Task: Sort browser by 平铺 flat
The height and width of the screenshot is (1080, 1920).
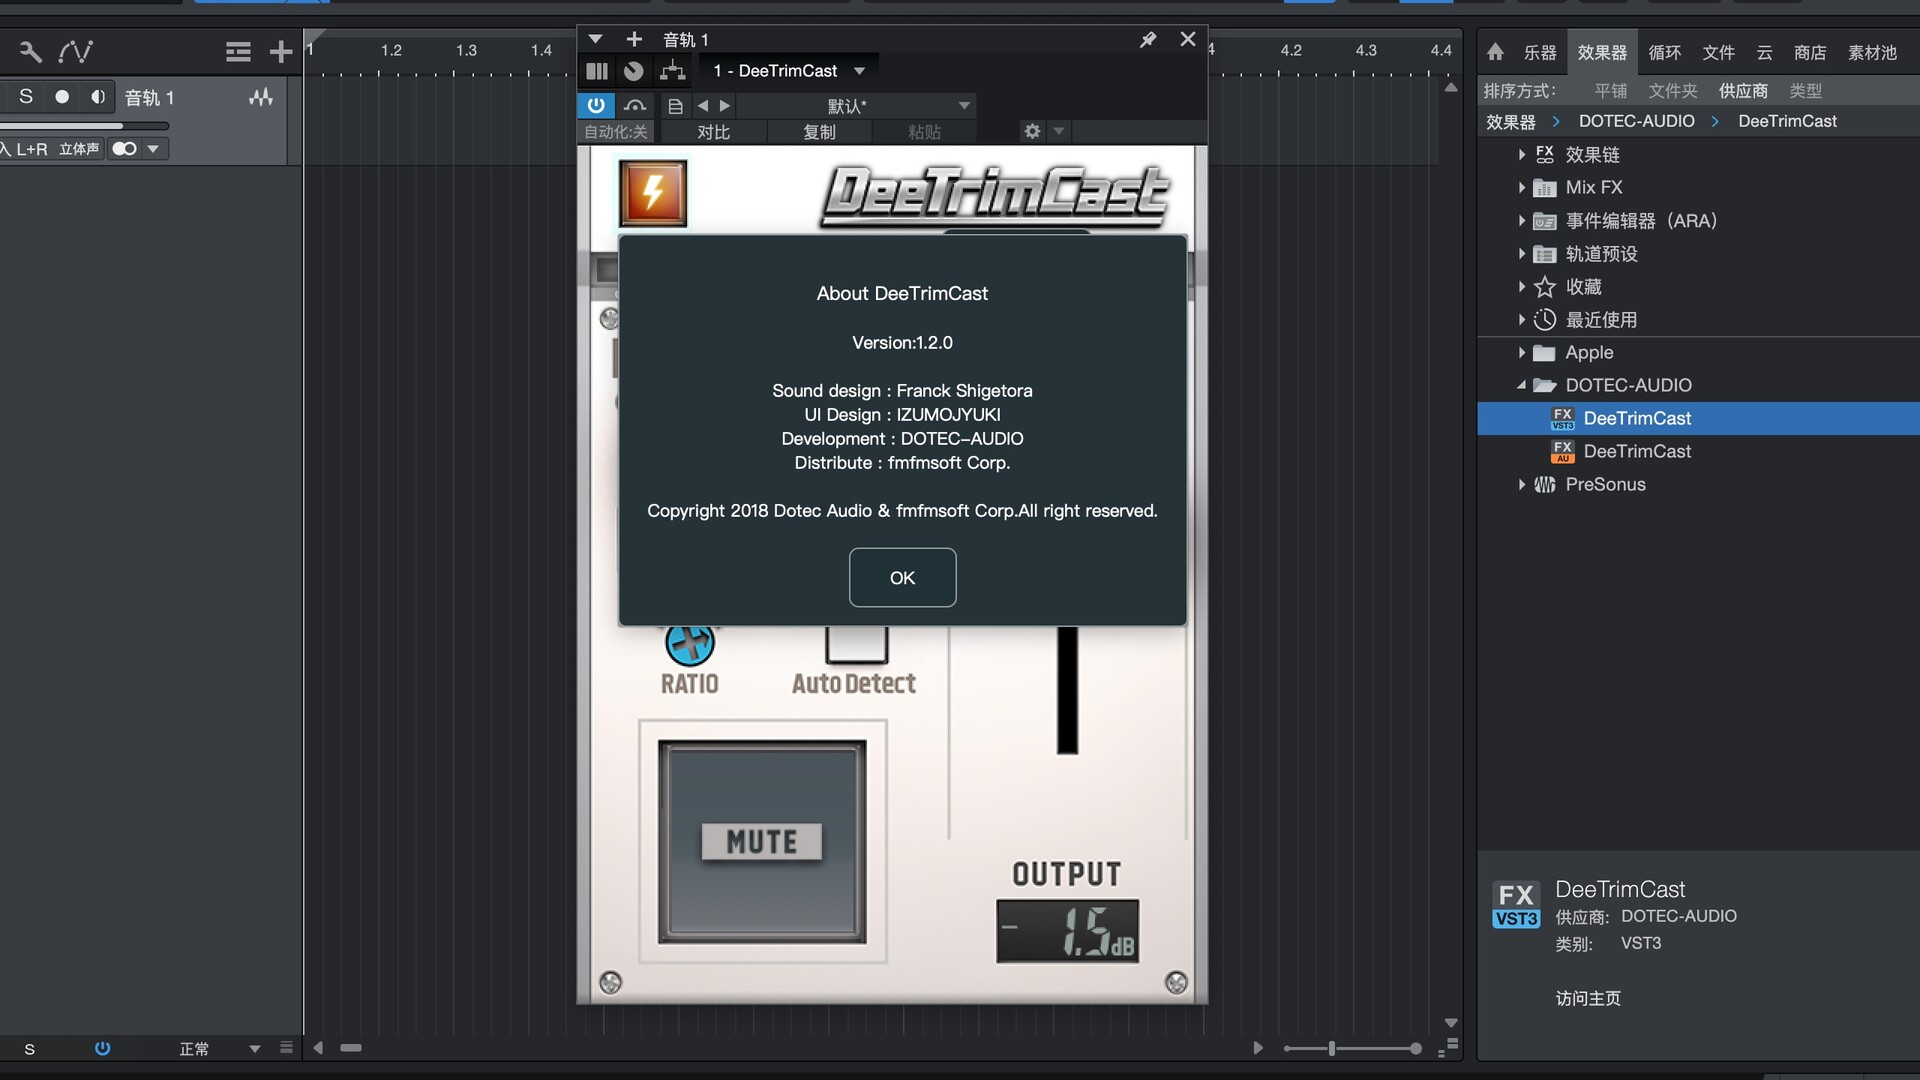Action: 1611,91
